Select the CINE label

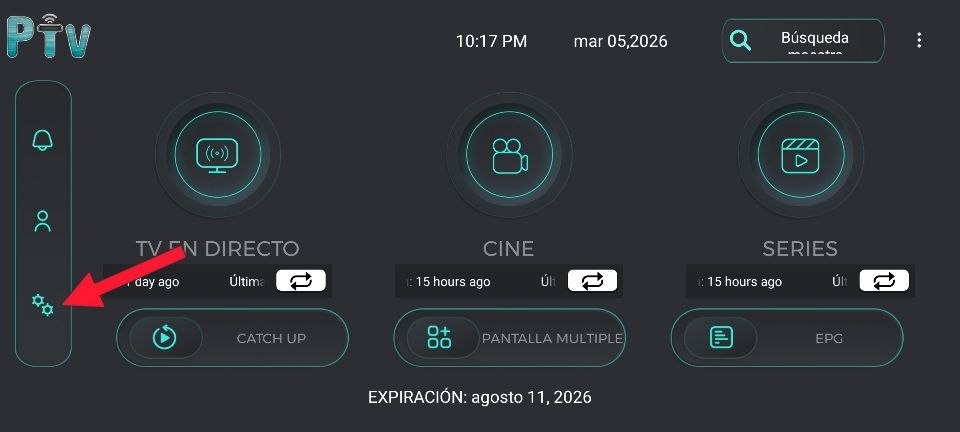click(x=509, y=248)
